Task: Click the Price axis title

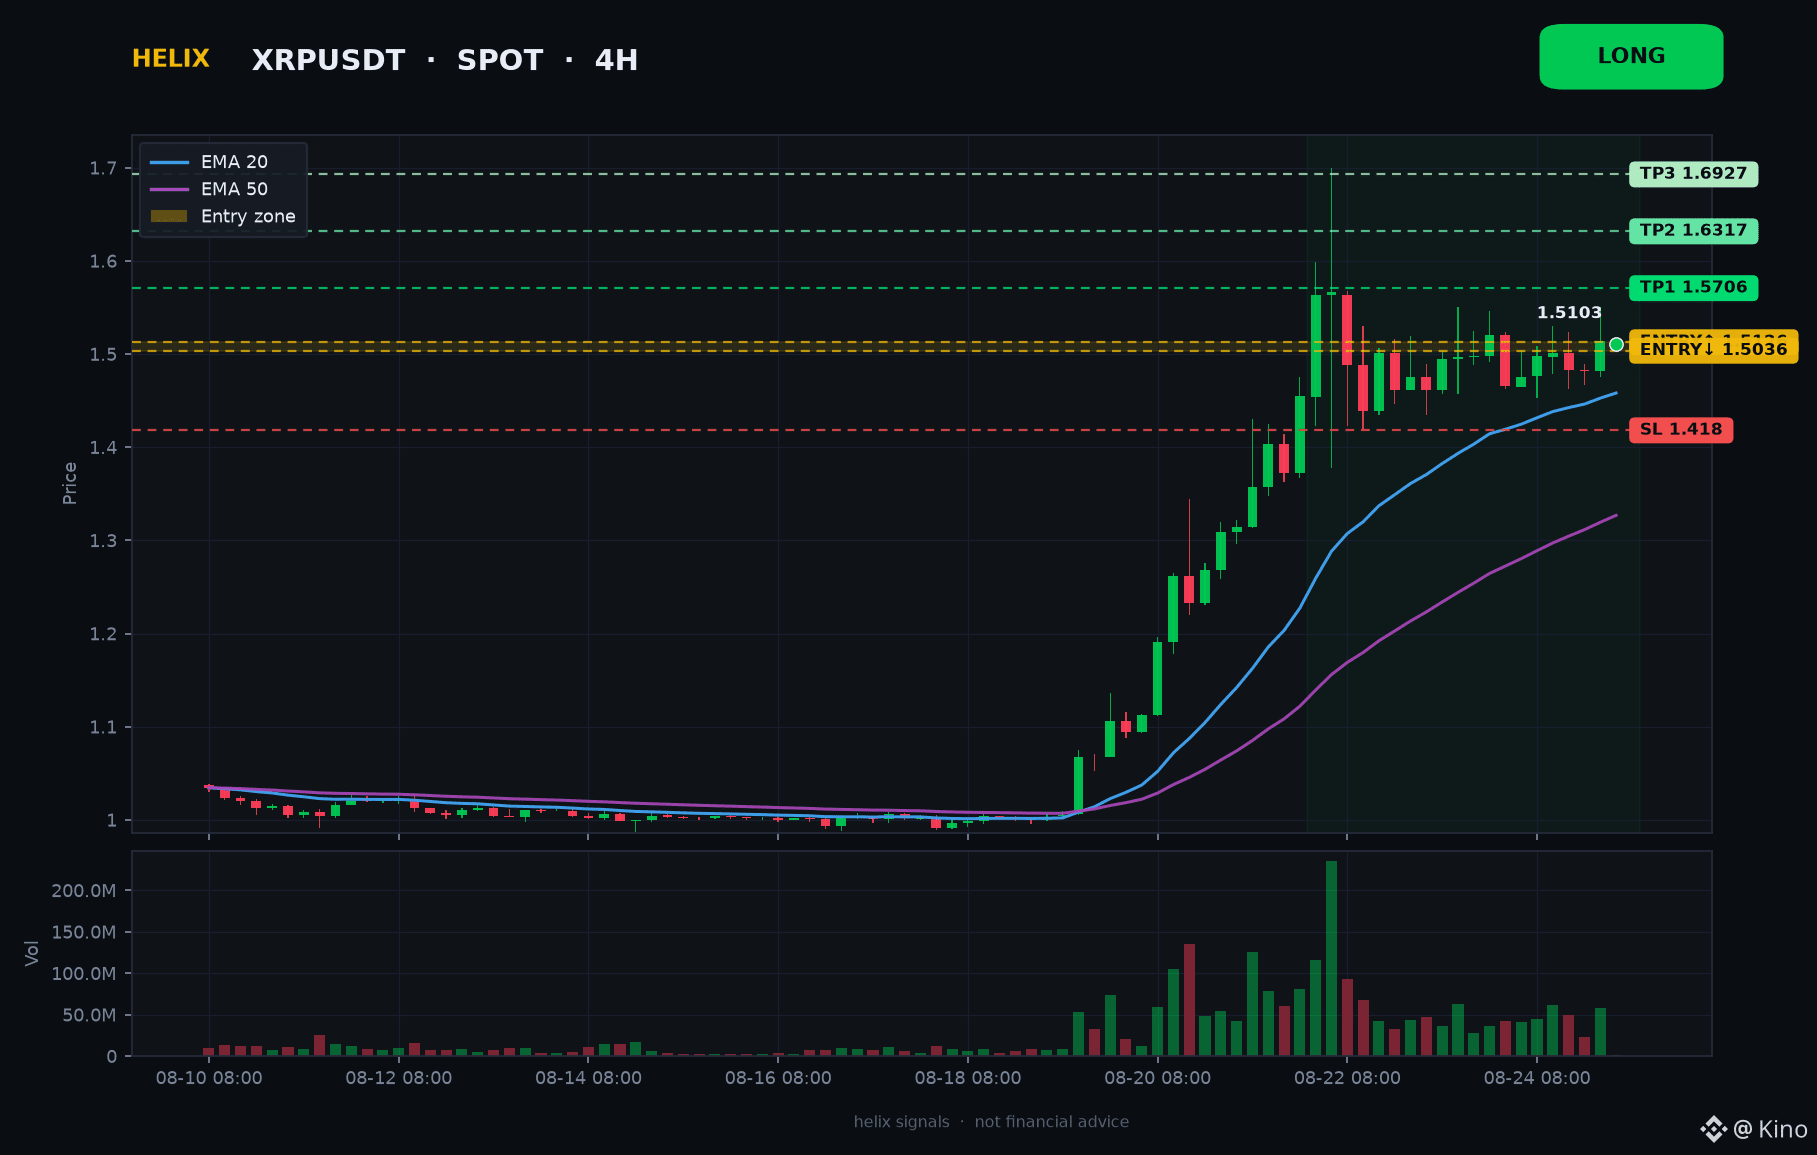Action: point(69,483)
